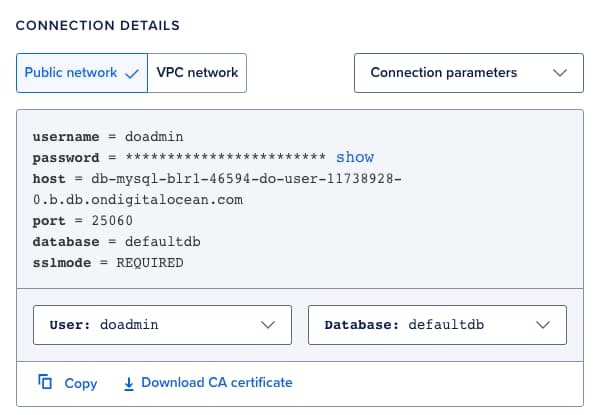
Task: Click the database defaultdb value in parameters
Action: [x=163, y=241]
